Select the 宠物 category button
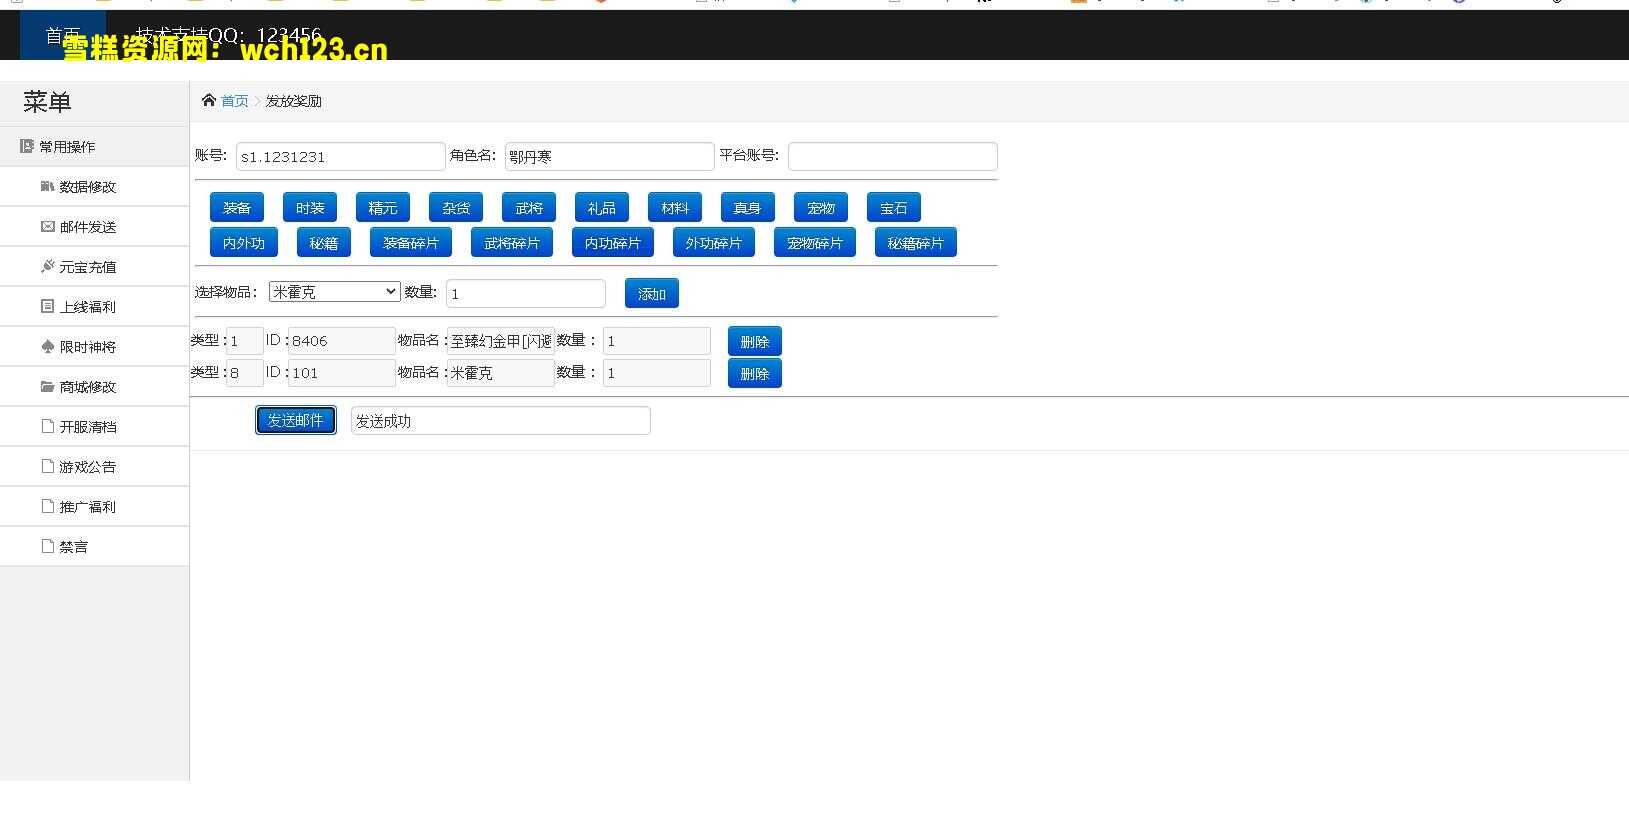Screen dimensions: 1629x819 821,208
